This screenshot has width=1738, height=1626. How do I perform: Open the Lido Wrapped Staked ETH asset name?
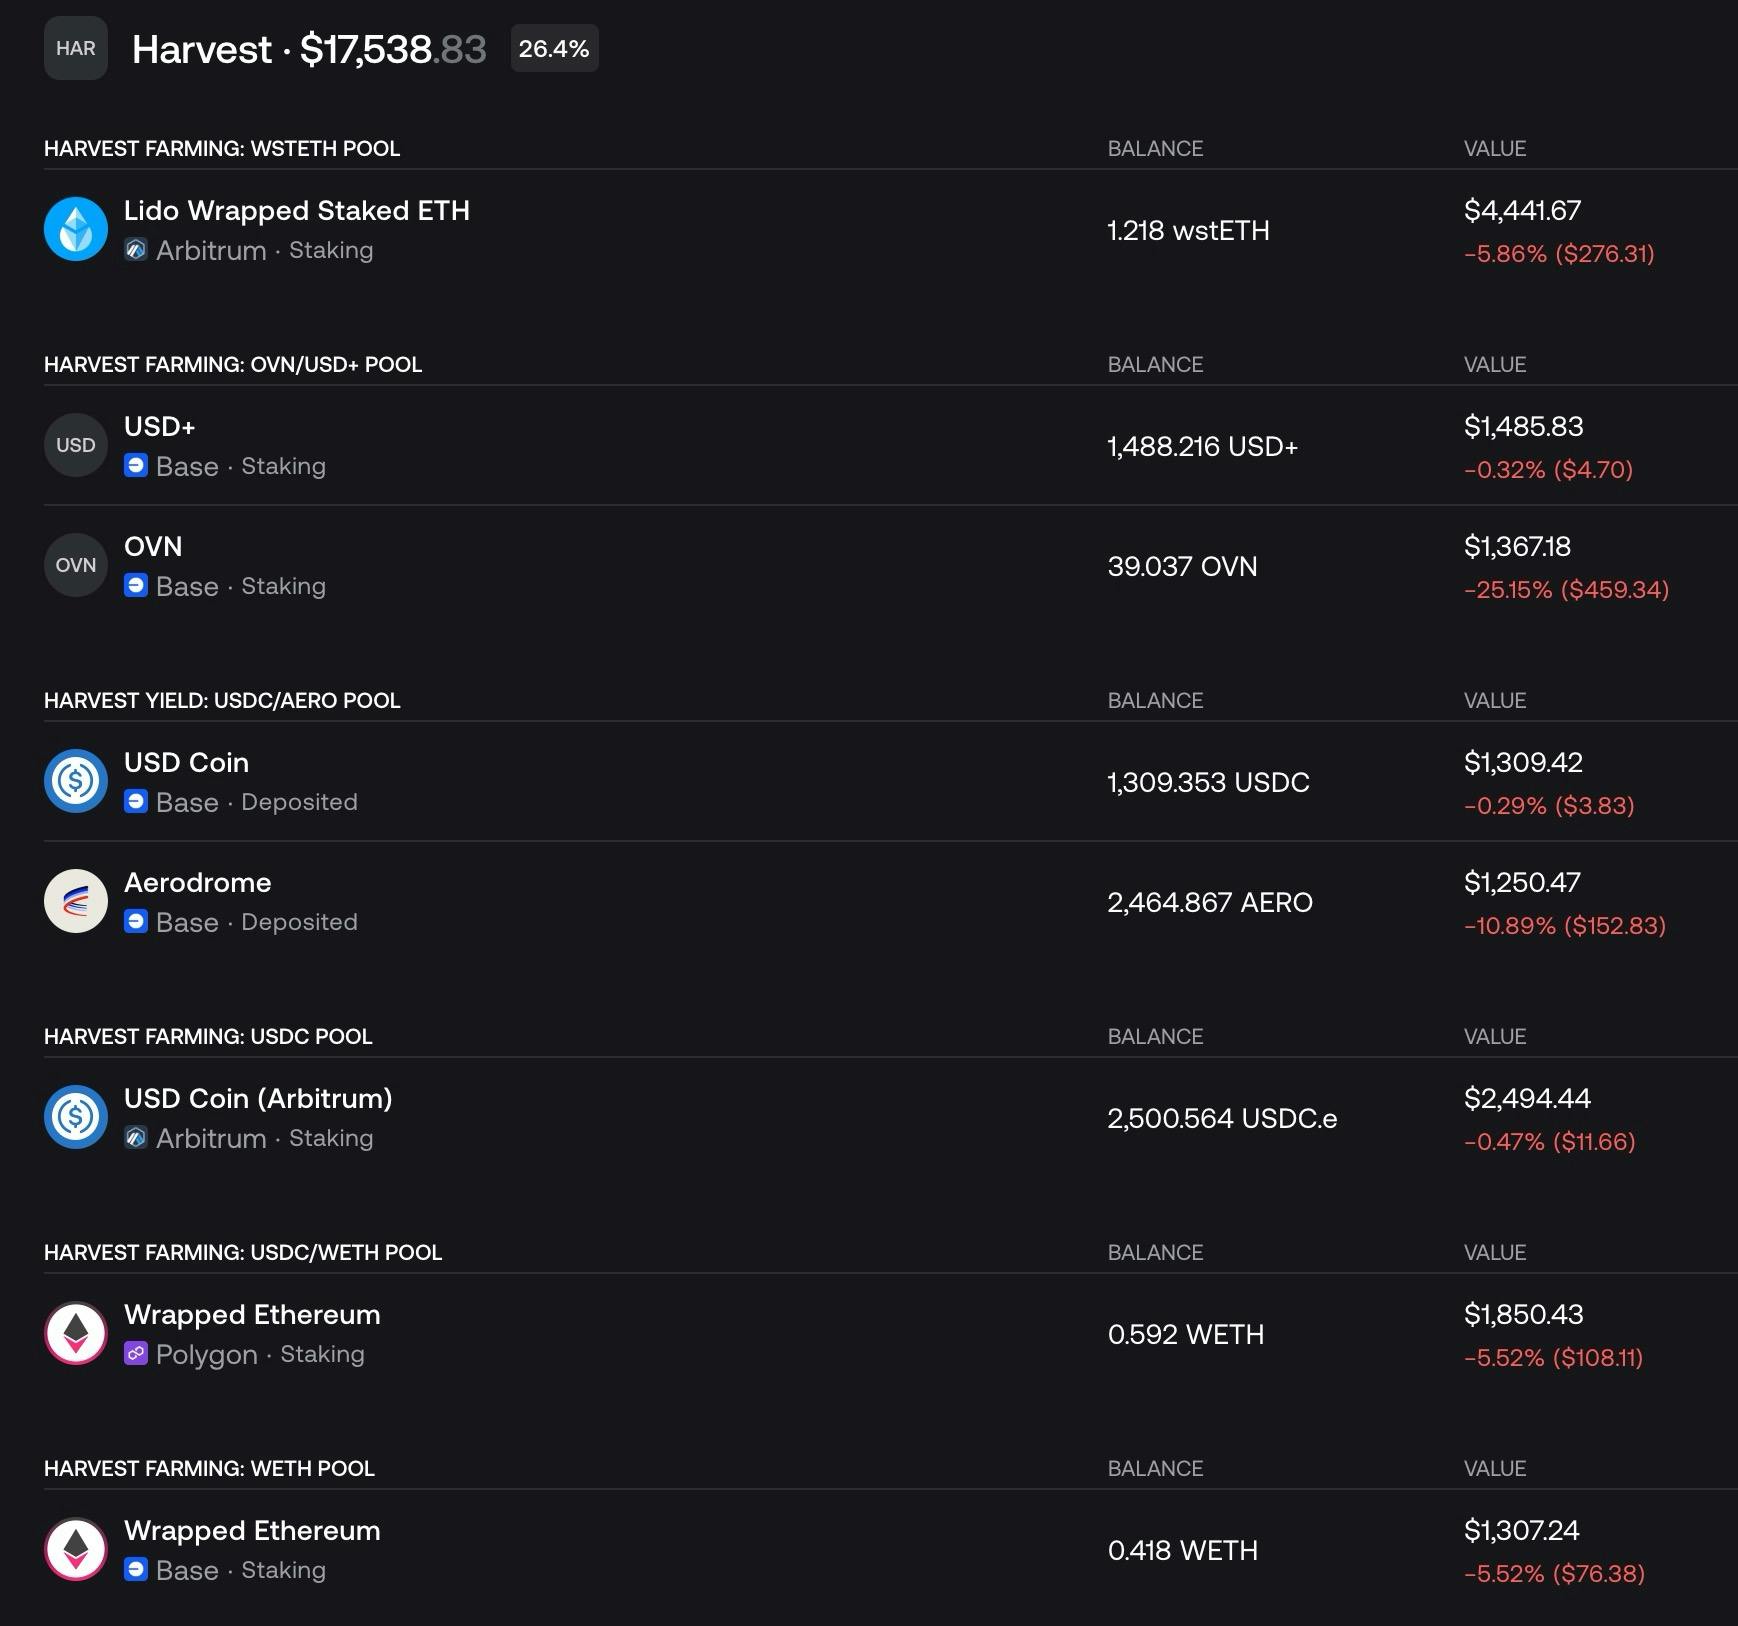(x=297, y=210)
